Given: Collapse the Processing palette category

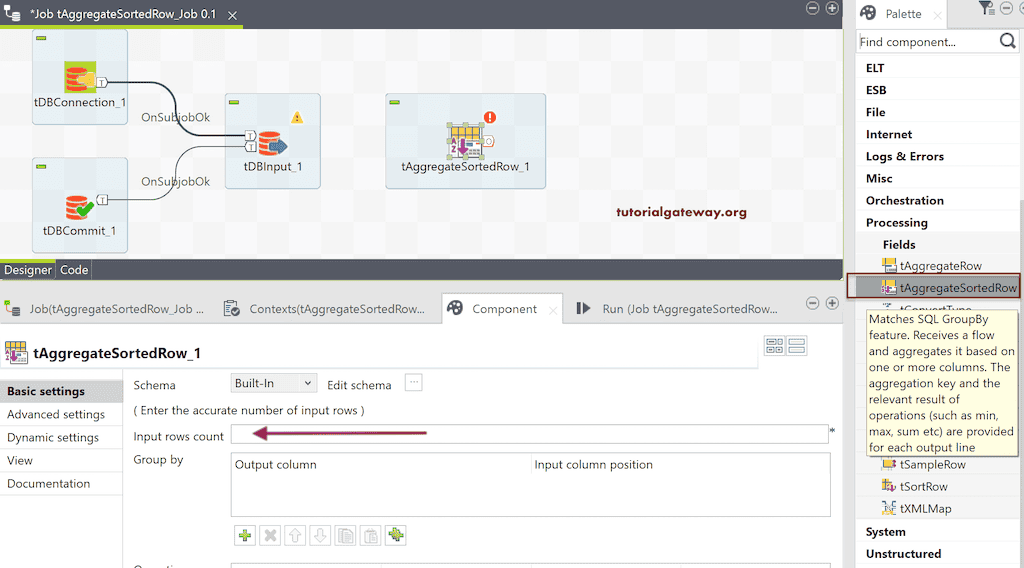Looking at the screenshot, I should coord(897,223).
